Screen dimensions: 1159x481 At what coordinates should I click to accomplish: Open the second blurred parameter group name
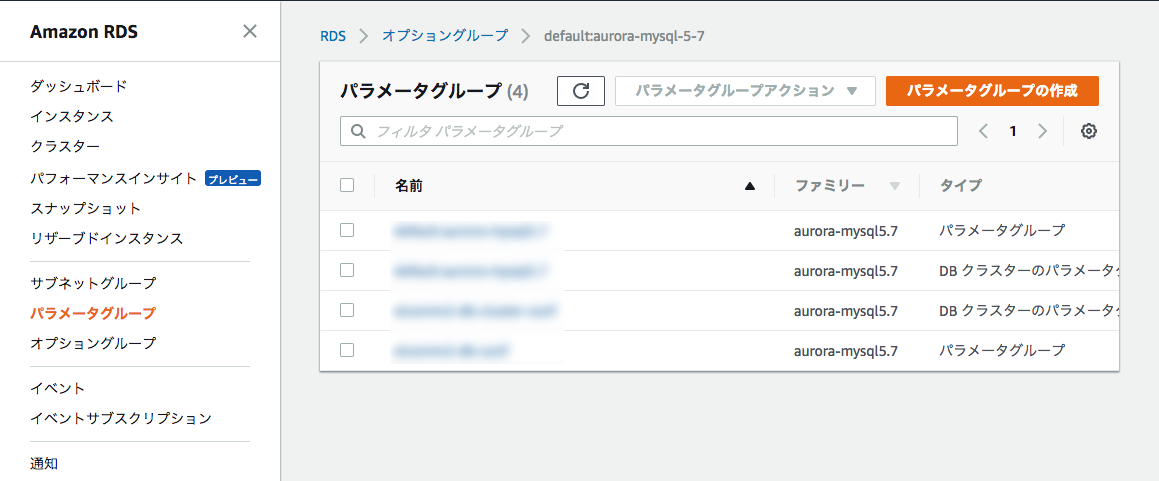click(x=472, y=270)
